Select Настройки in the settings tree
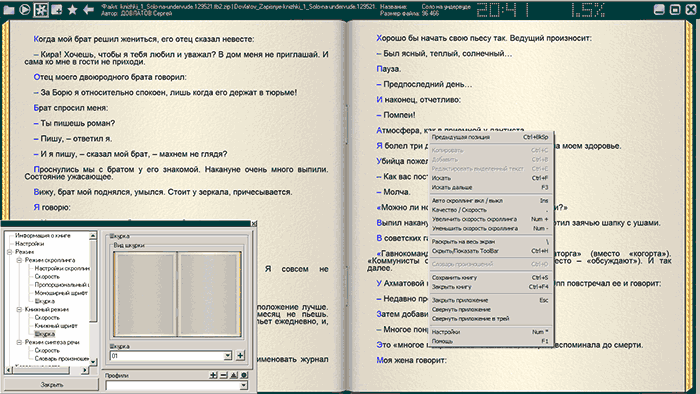This screenshot has height=394, width=700. [x=29, y=244]
